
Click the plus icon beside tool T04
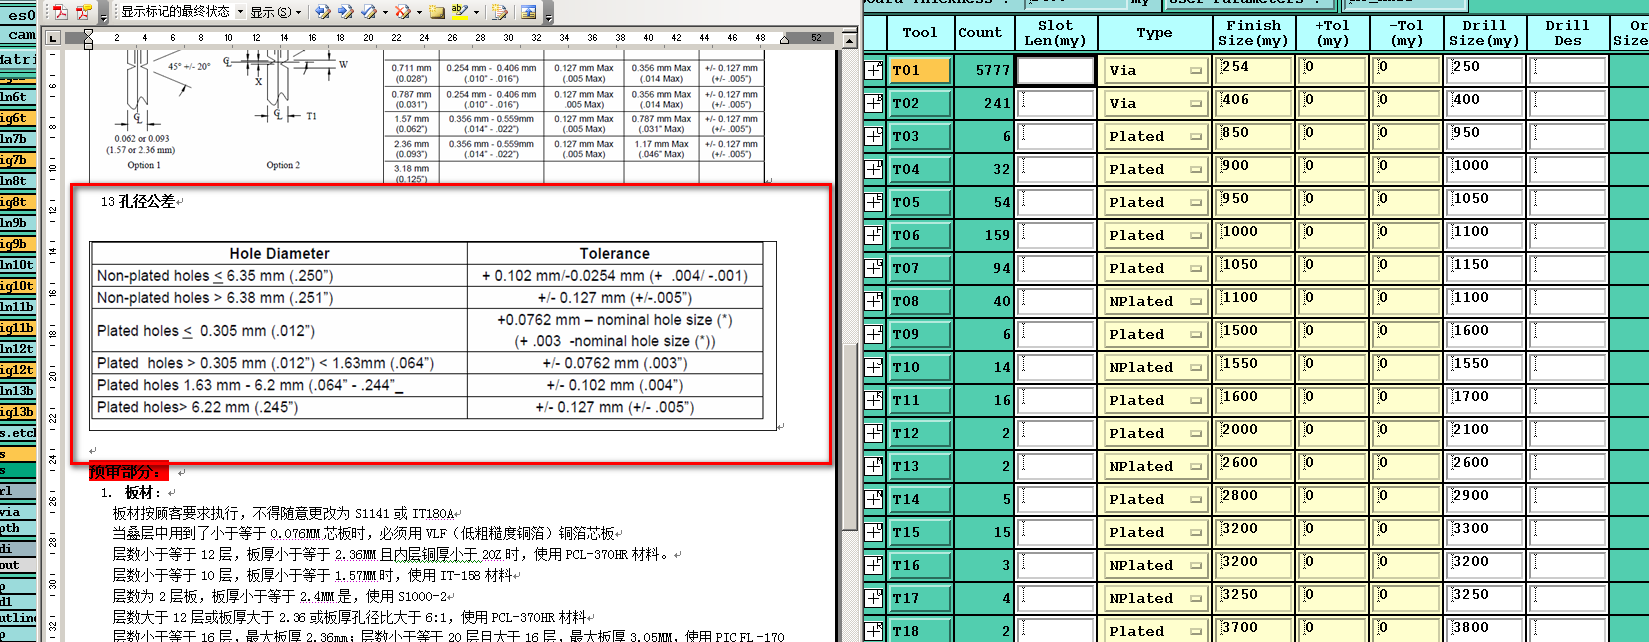coord(874,169)
